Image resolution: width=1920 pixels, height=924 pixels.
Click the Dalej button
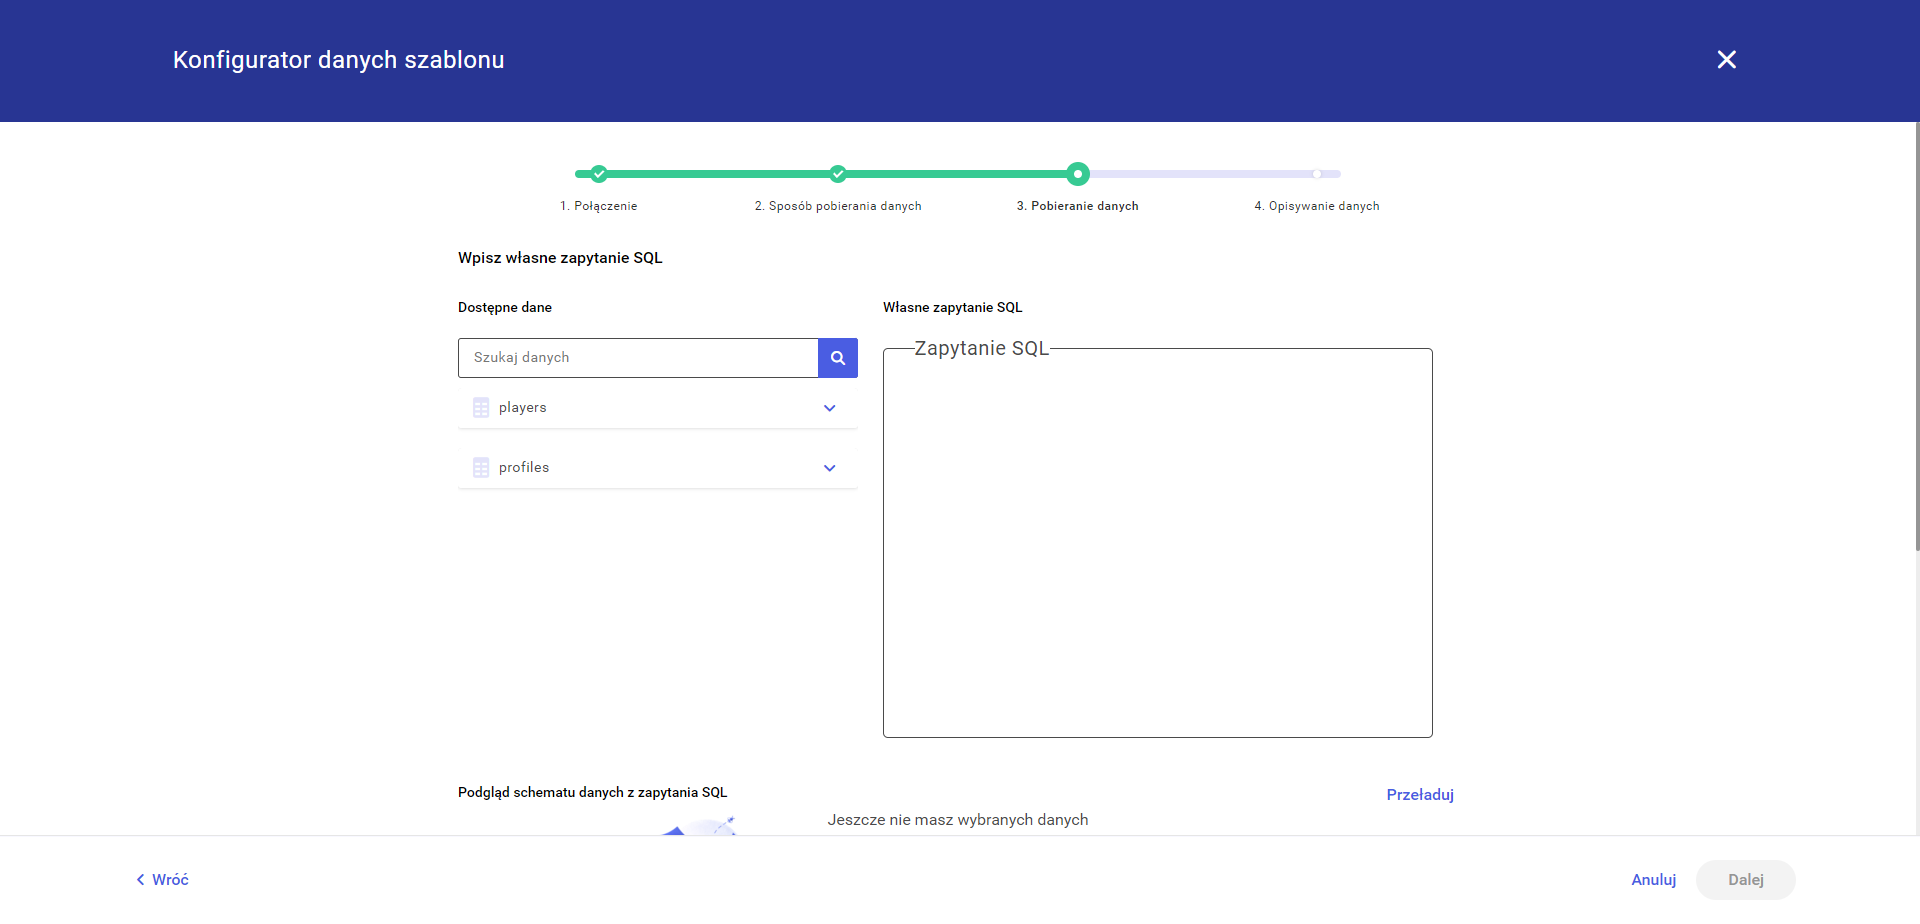[1746, 880]
